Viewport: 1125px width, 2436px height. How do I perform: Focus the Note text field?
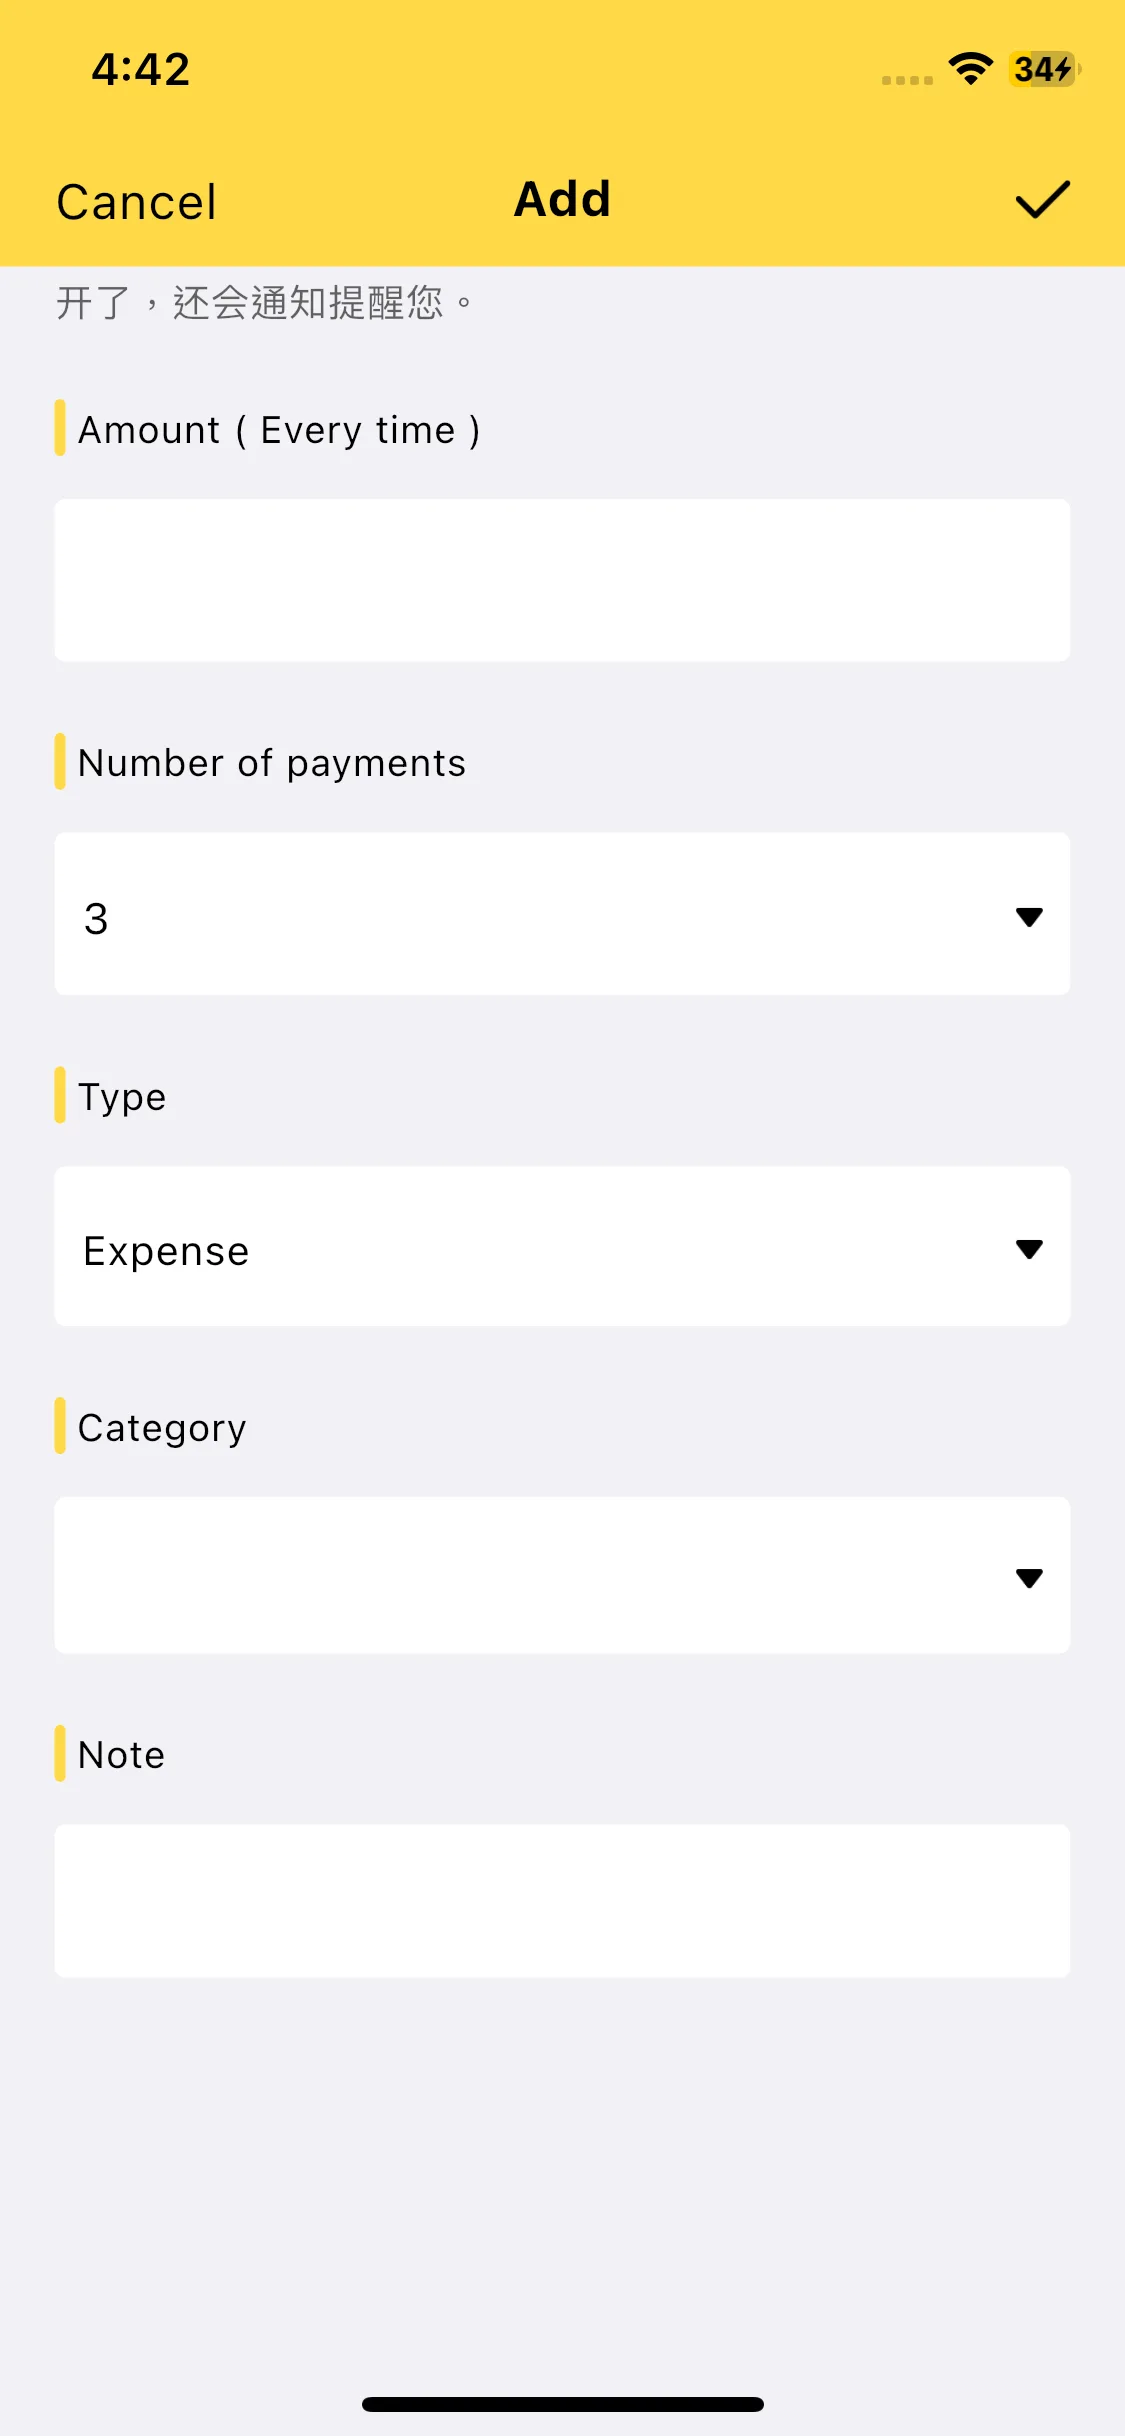click(562, 1901)
